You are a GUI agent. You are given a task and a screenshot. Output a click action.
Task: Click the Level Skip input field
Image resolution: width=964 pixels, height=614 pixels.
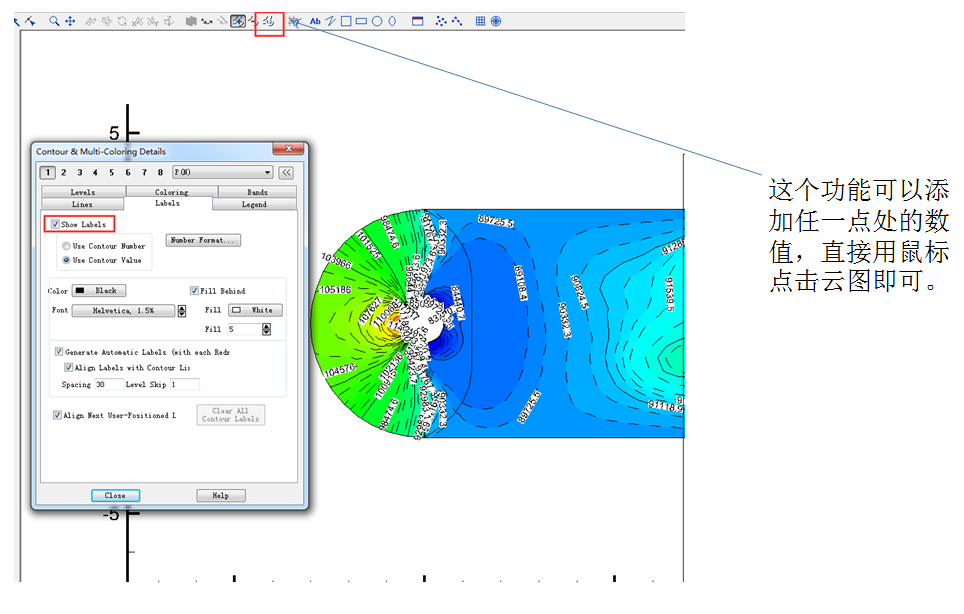[x=184, y=385]
